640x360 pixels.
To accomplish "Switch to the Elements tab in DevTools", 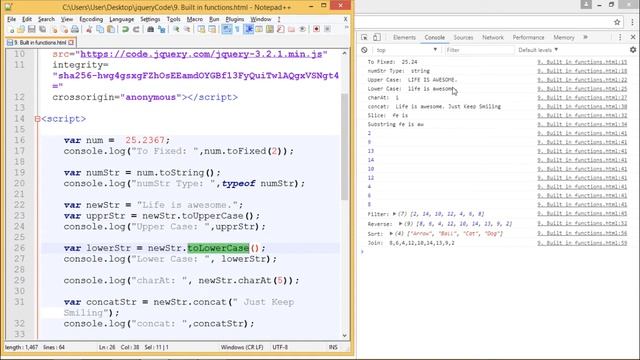I will 404,37.
